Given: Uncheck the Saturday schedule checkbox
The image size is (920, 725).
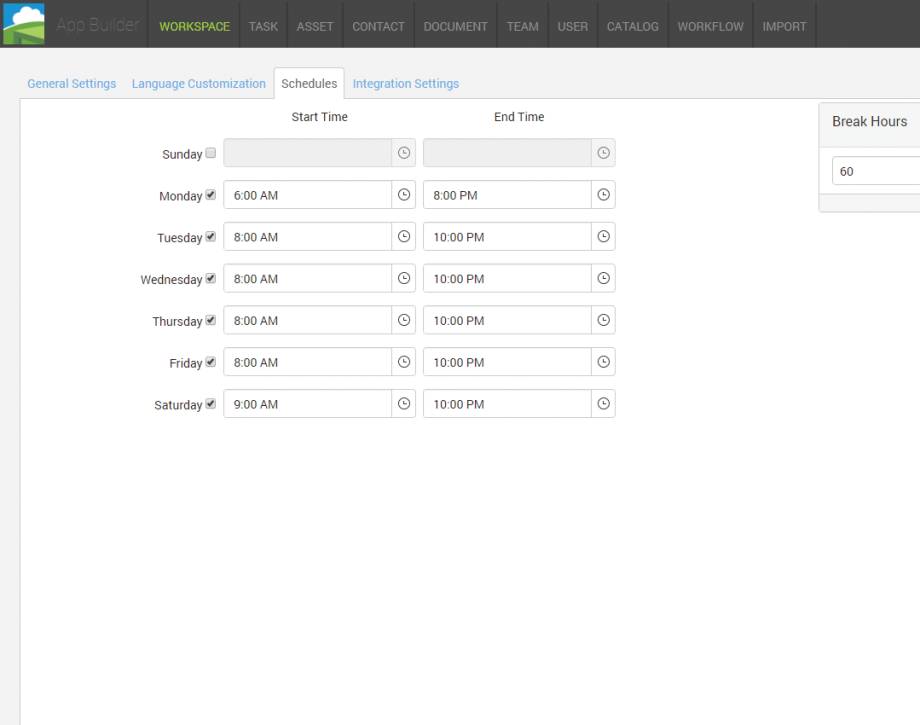Looking at the screenshot, I should coord(208,402).
